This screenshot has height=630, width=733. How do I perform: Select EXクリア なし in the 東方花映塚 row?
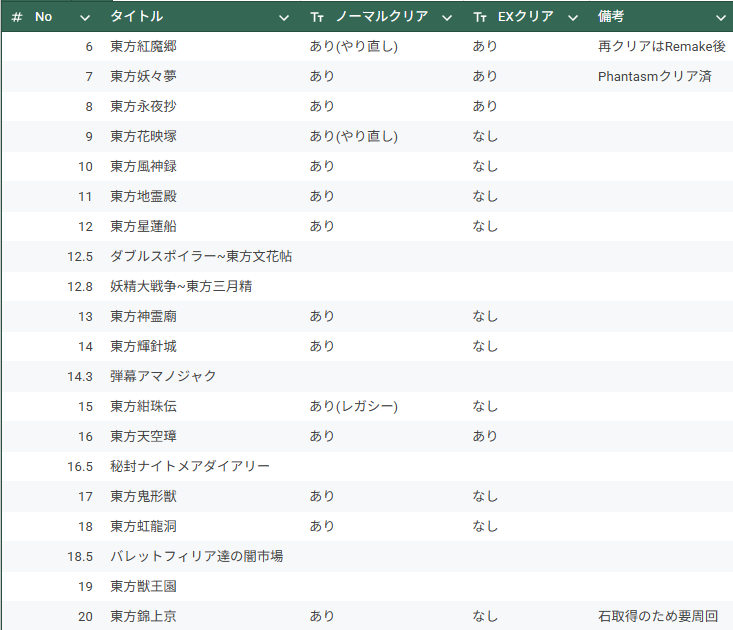(485, 136)
